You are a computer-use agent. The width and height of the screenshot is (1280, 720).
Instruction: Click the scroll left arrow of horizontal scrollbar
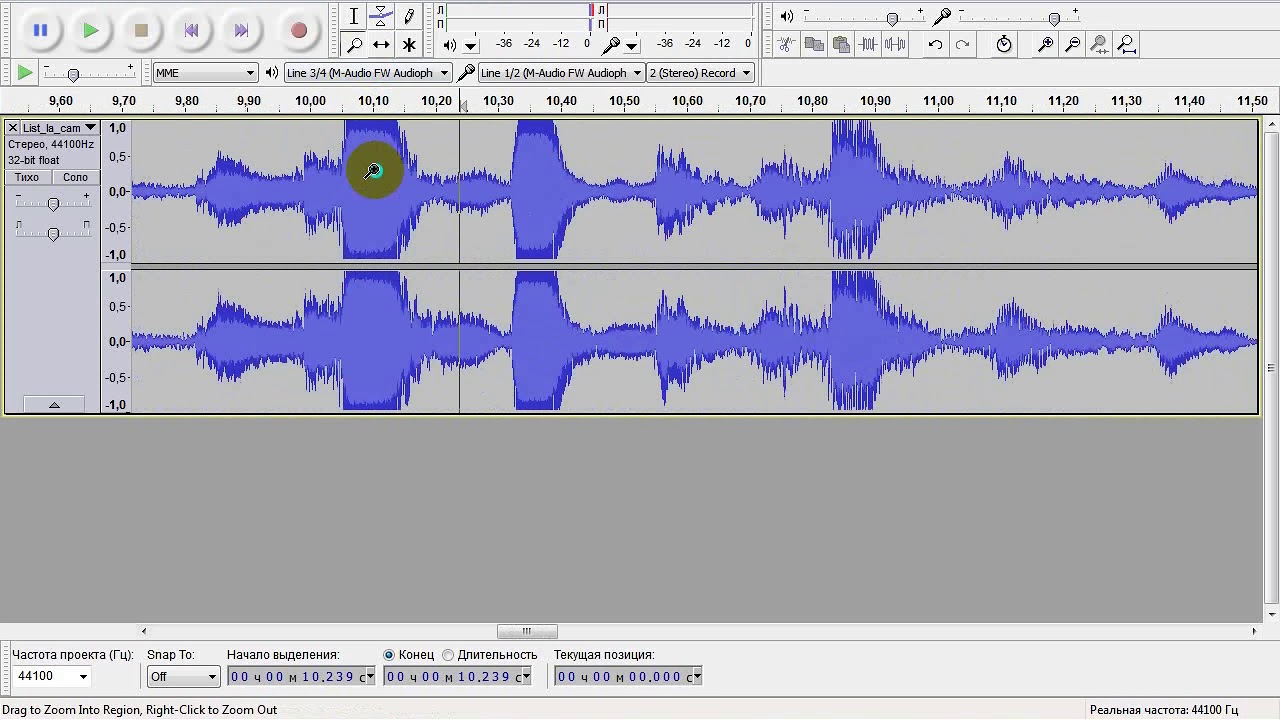point(144,631)
